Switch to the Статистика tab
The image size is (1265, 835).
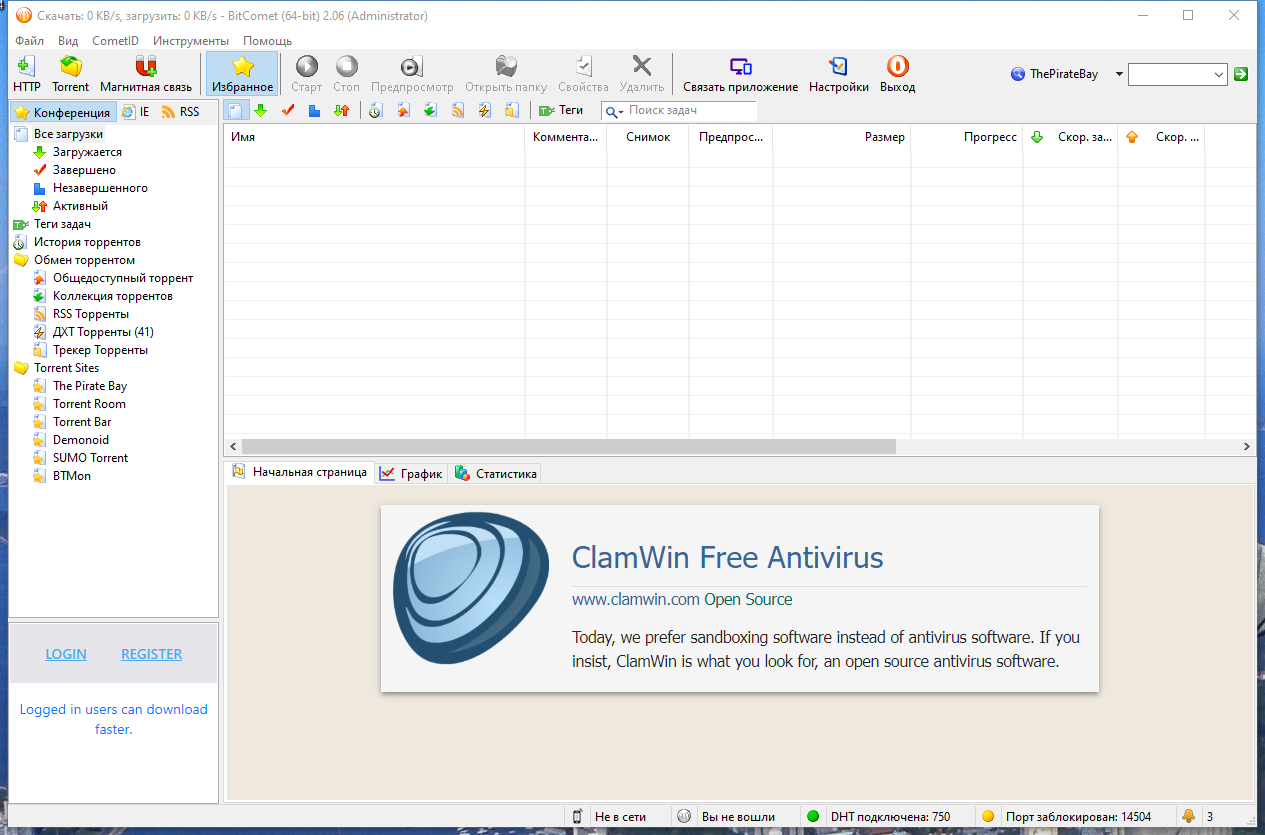tap(496, 474)
